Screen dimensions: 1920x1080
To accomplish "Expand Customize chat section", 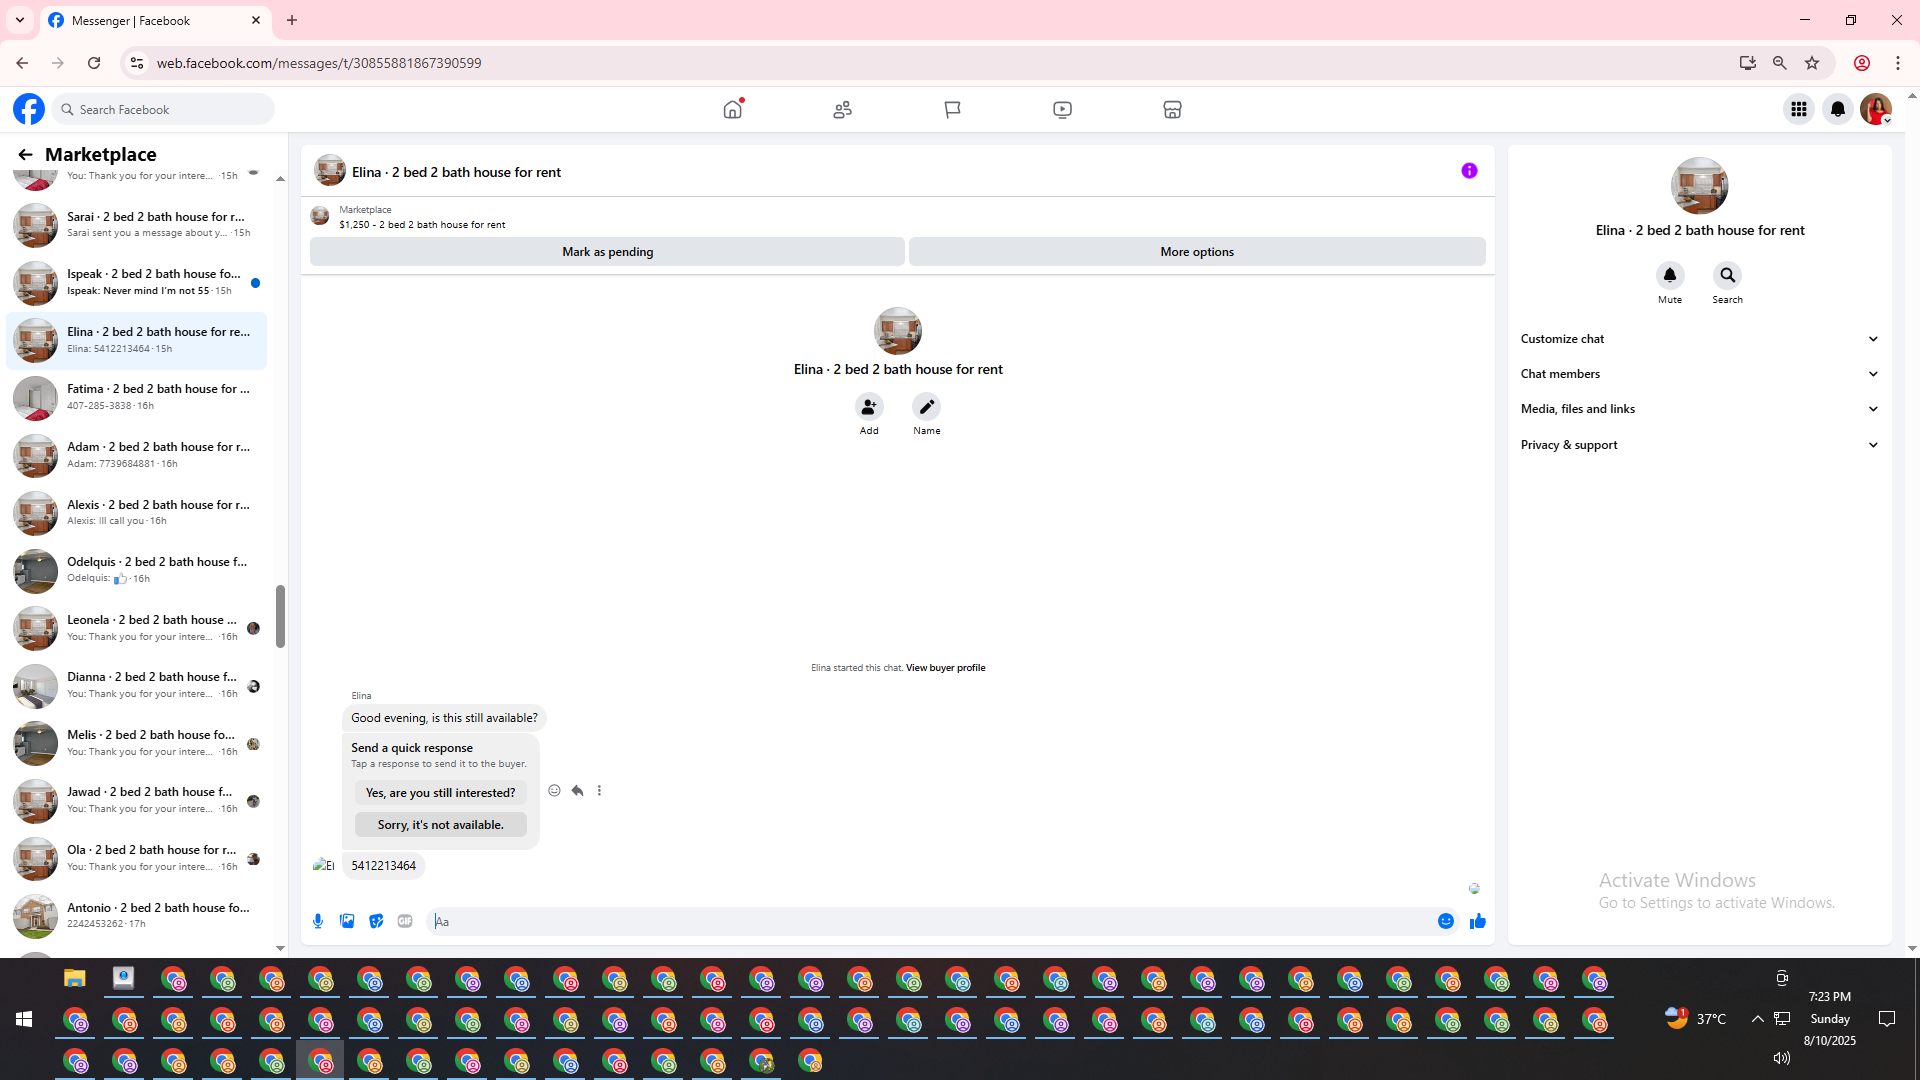I will (1699, 339).
